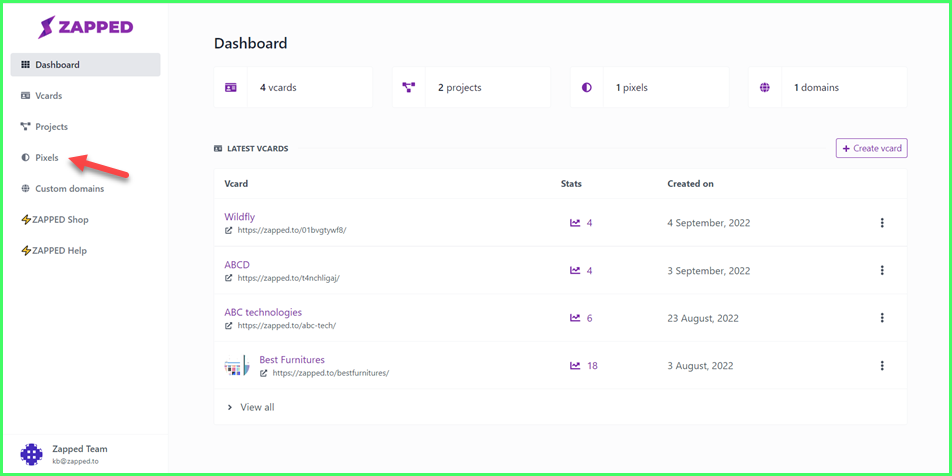Open the Best Furnitures vcard

292,359
